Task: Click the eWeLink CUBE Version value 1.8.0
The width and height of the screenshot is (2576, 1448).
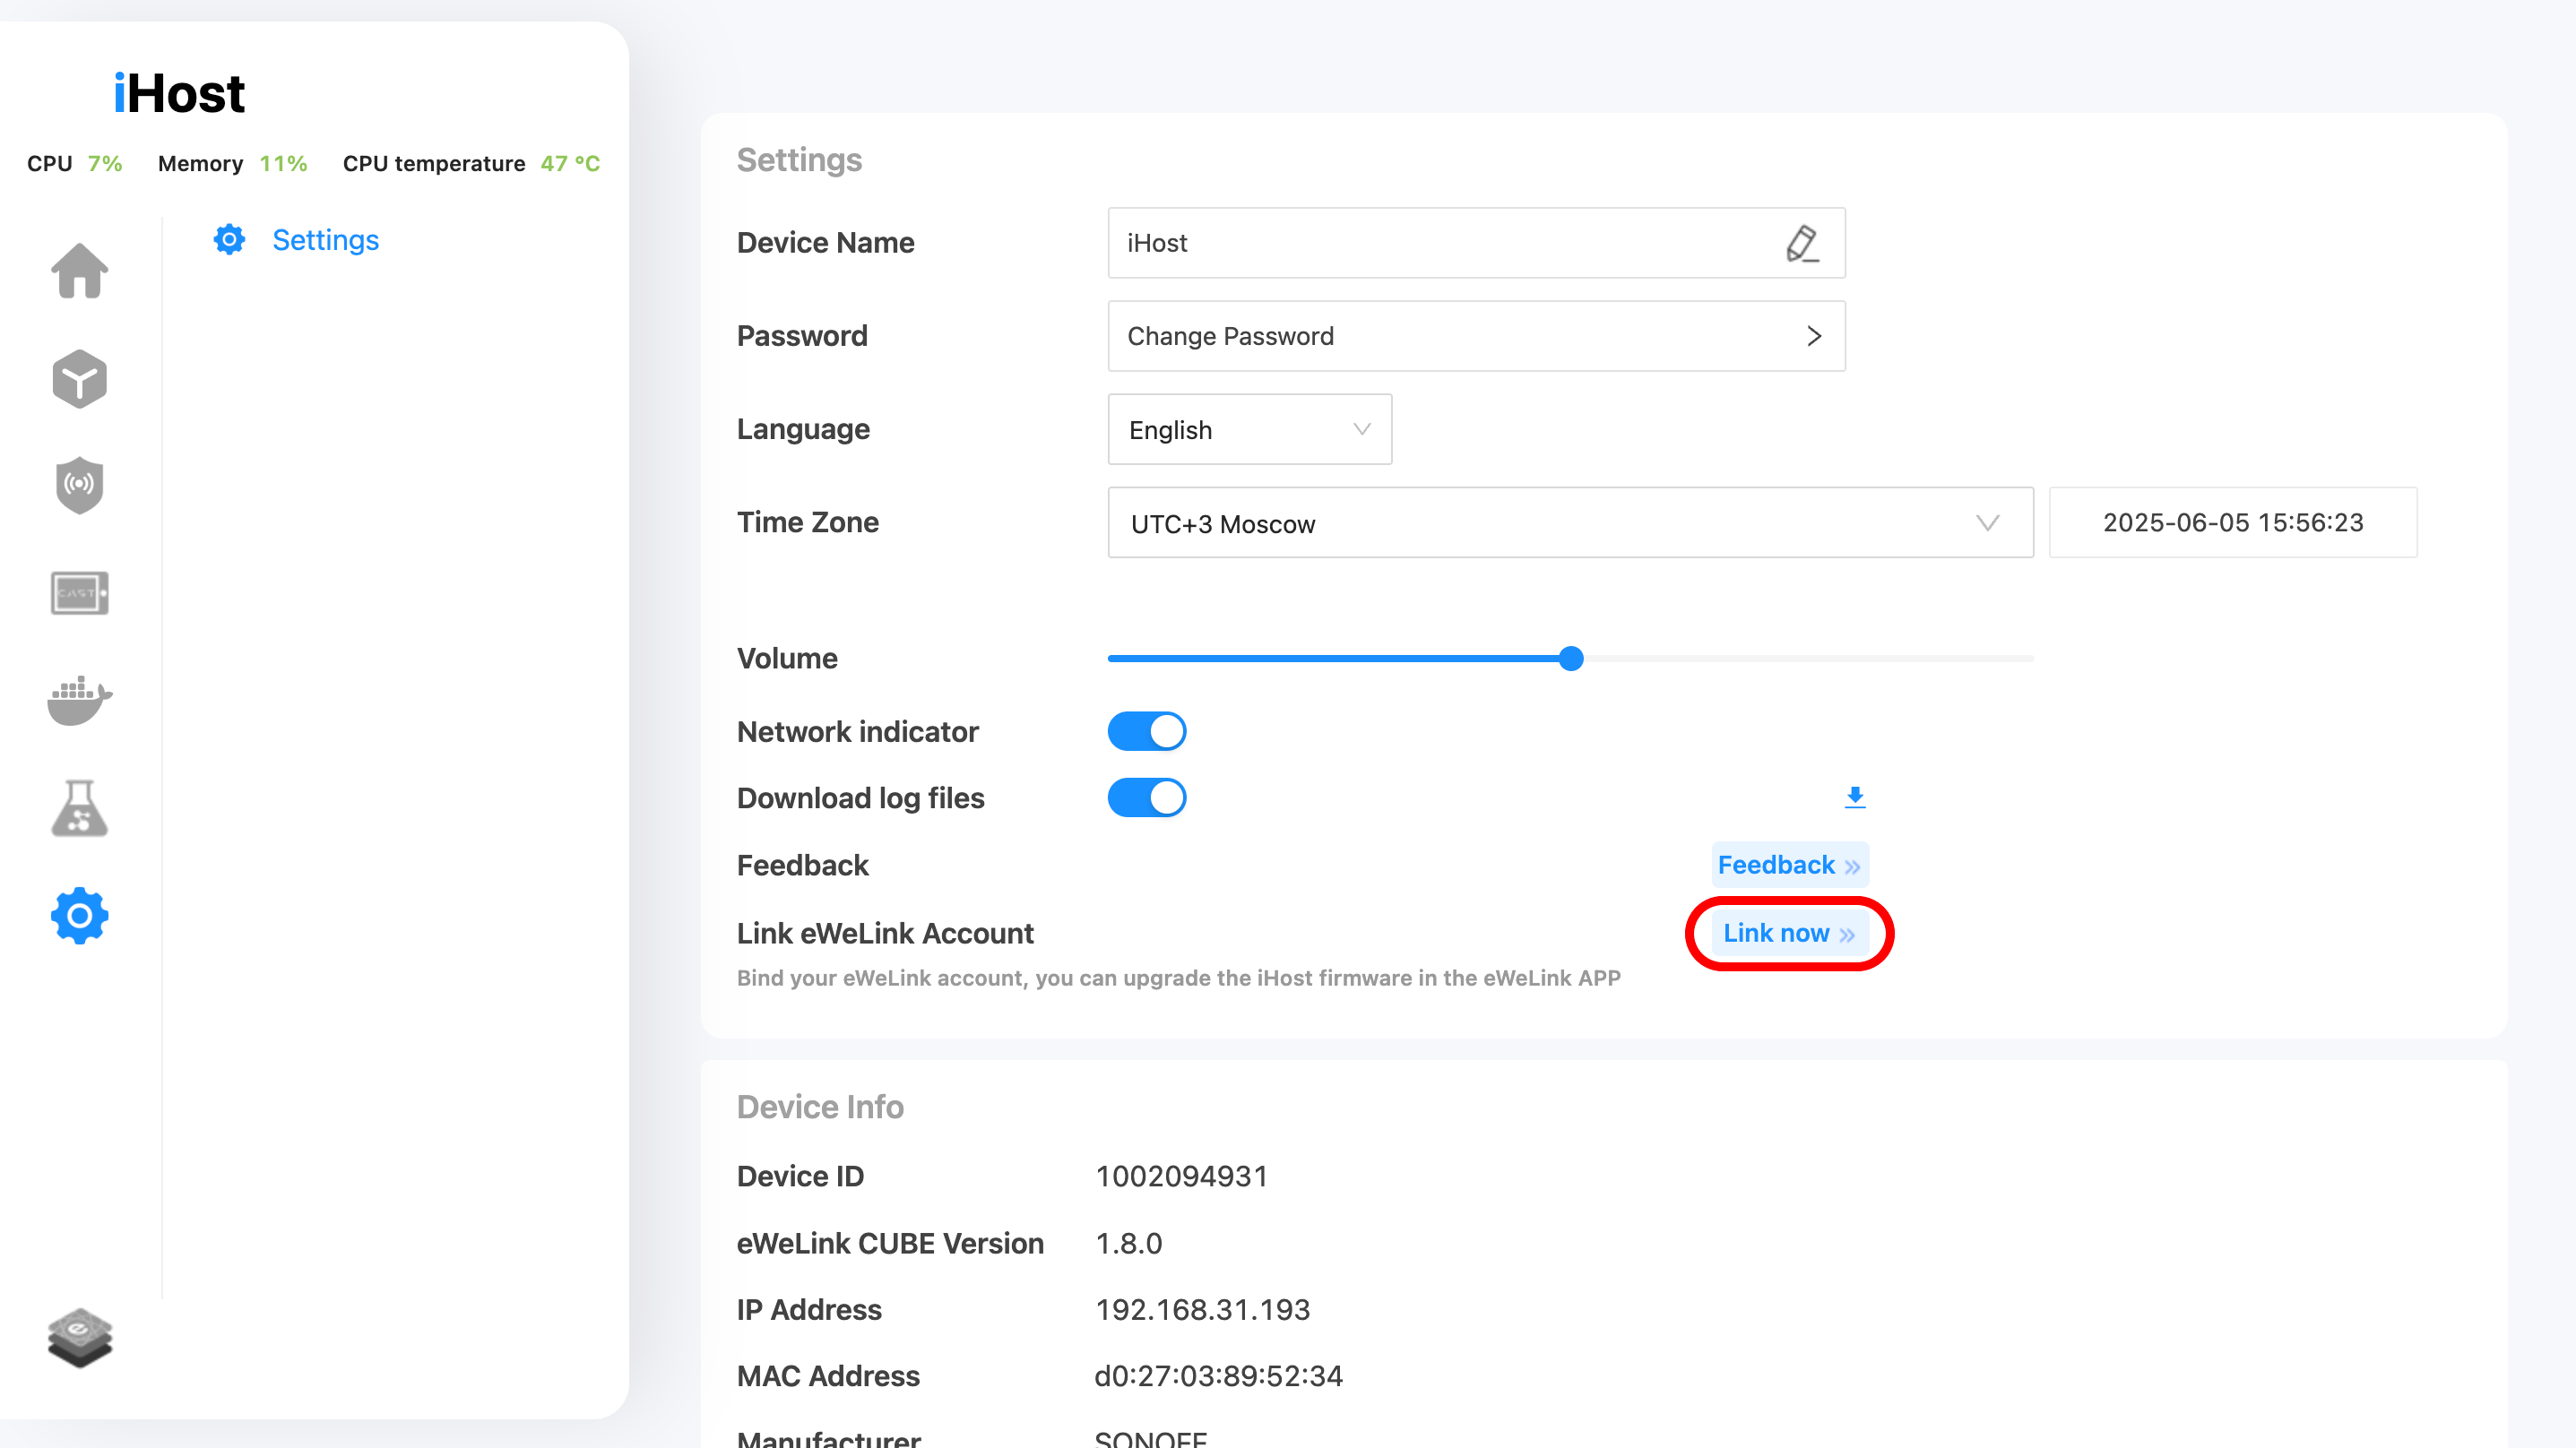Action: point(1129,1243)
